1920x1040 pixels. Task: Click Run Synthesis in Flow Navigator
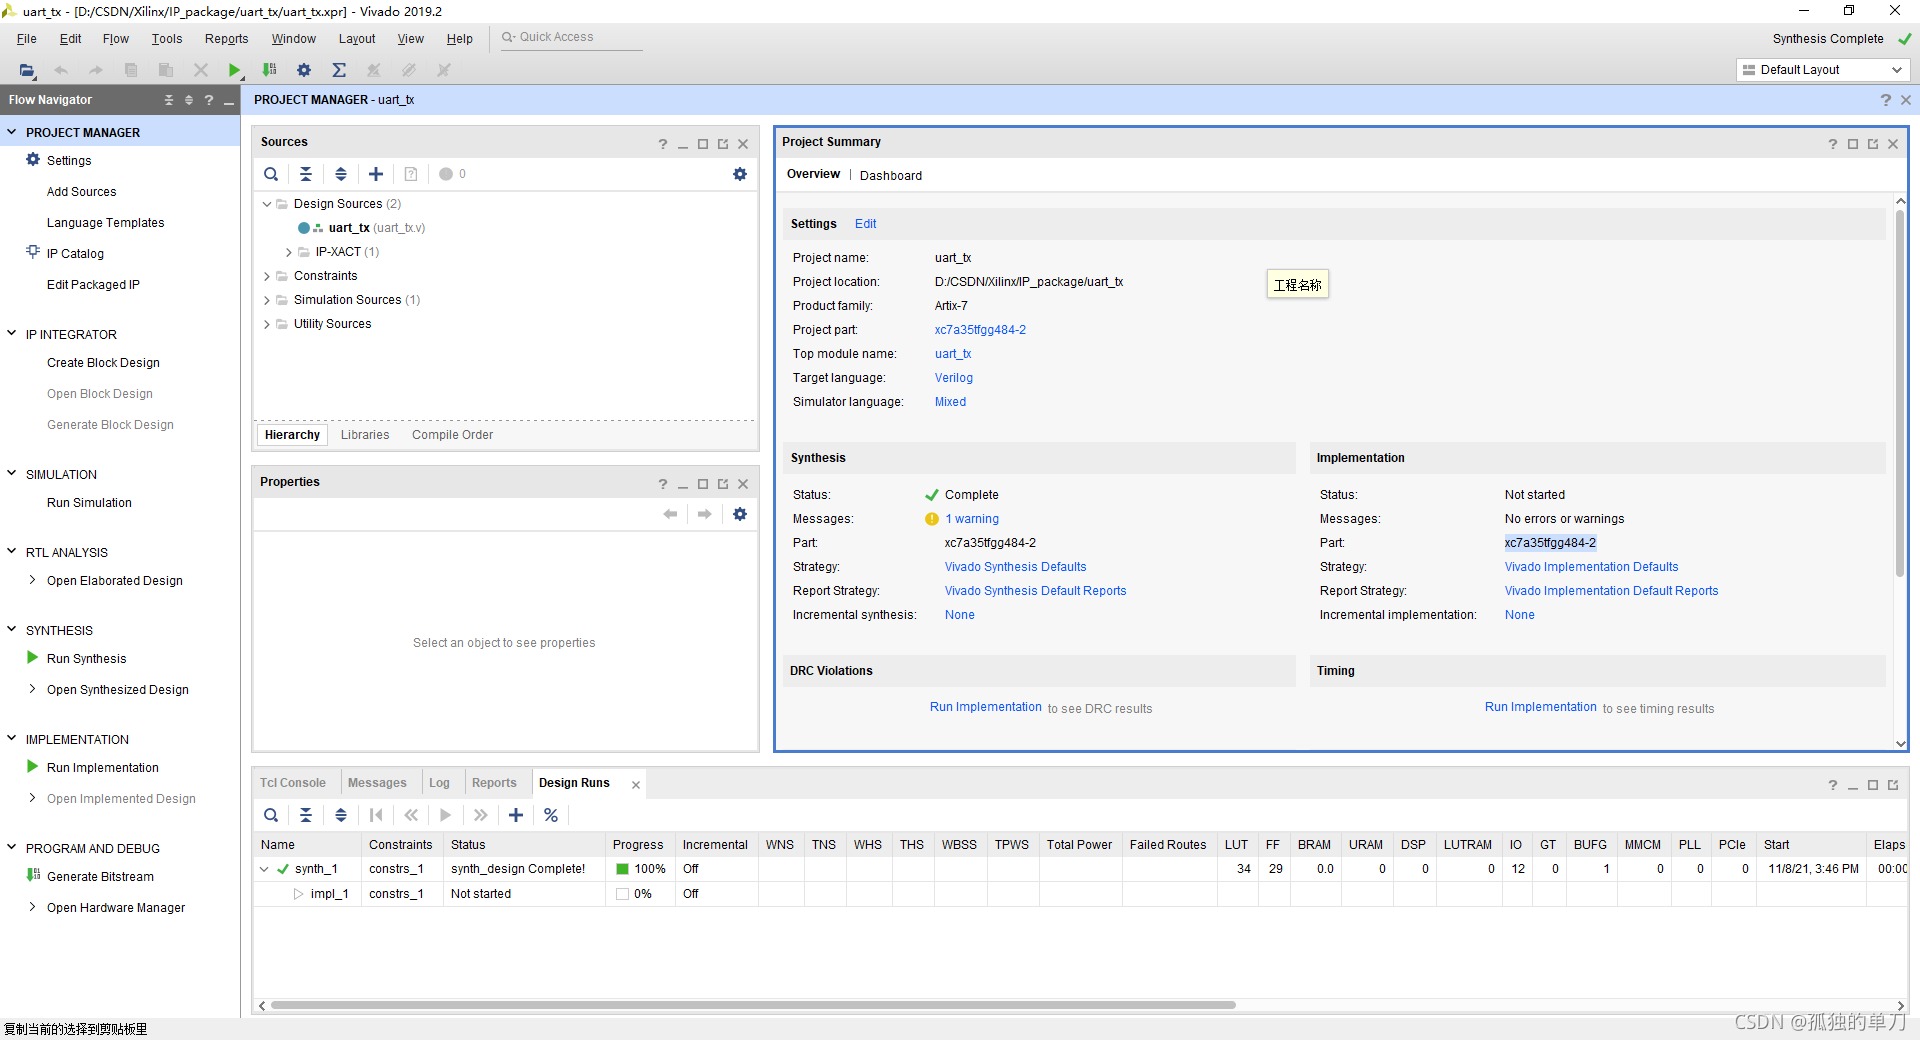(x=86, y=658)
